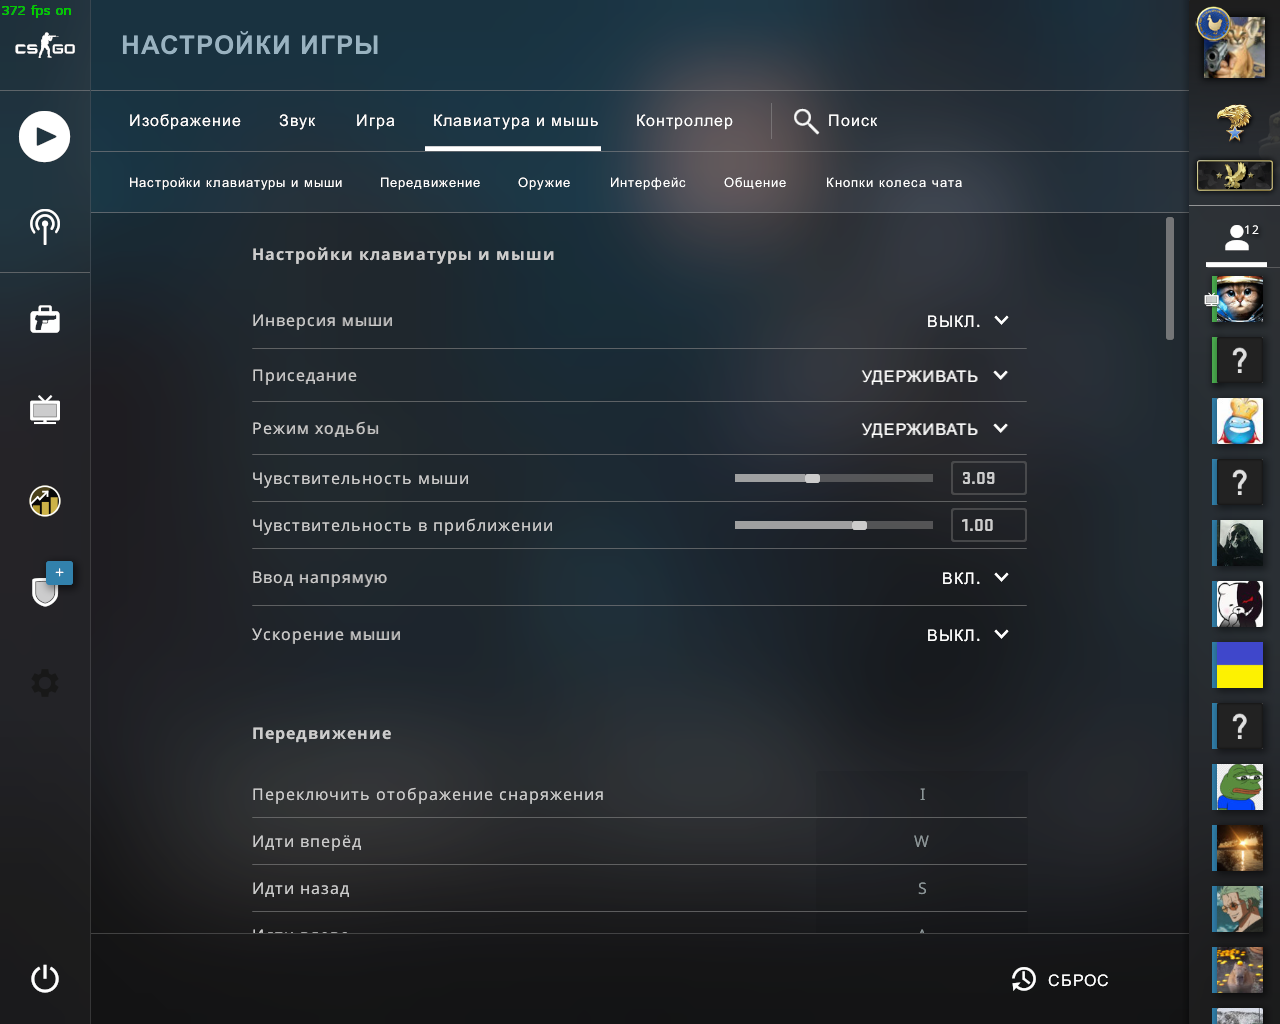Jump to the Оружие subsection
This screenshot has width=1280, height=1024.
544,183
